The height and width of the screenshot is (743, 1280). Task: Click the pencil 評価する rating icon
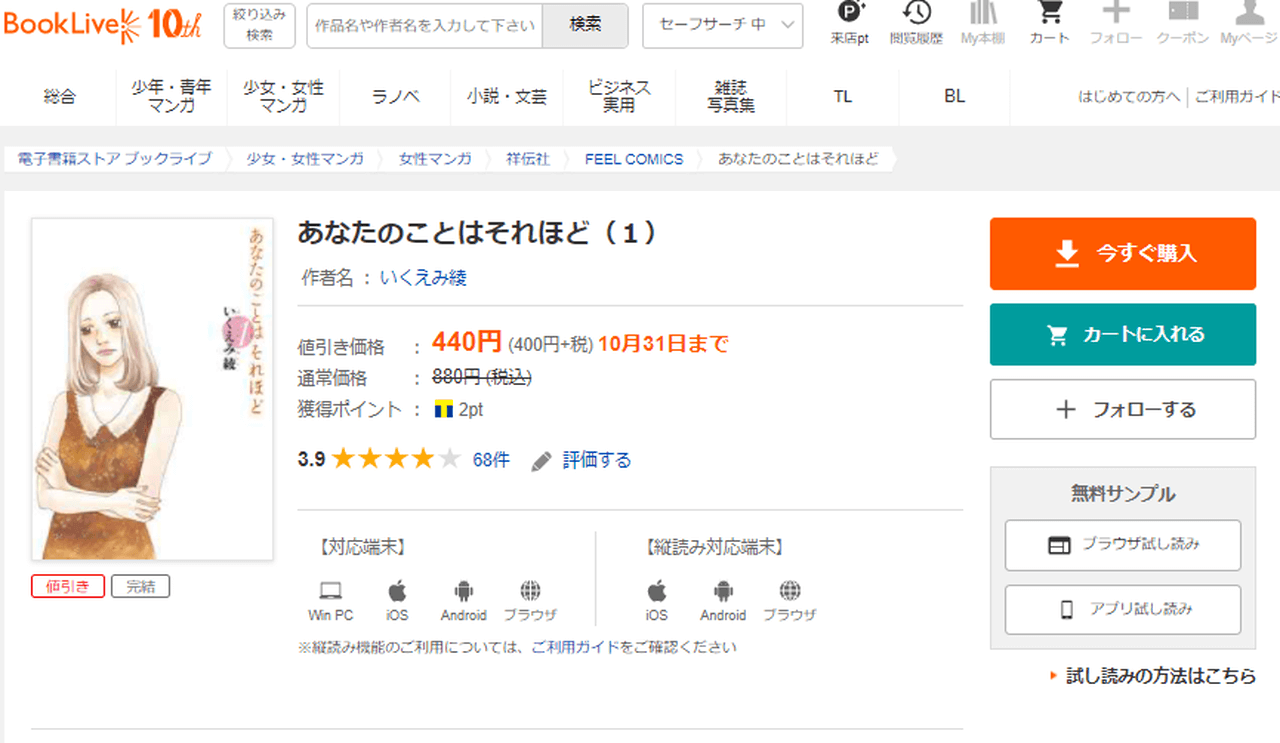click(x=541, y=461)
